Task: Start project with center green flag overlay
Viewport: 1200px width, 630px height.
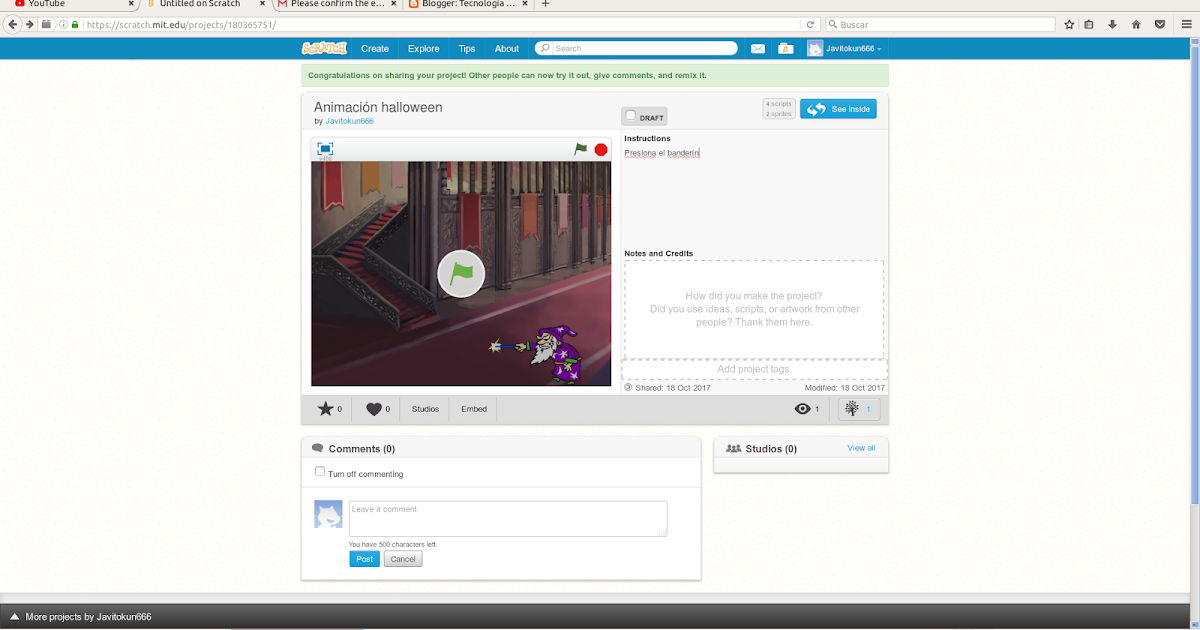Action: [461, 273]
